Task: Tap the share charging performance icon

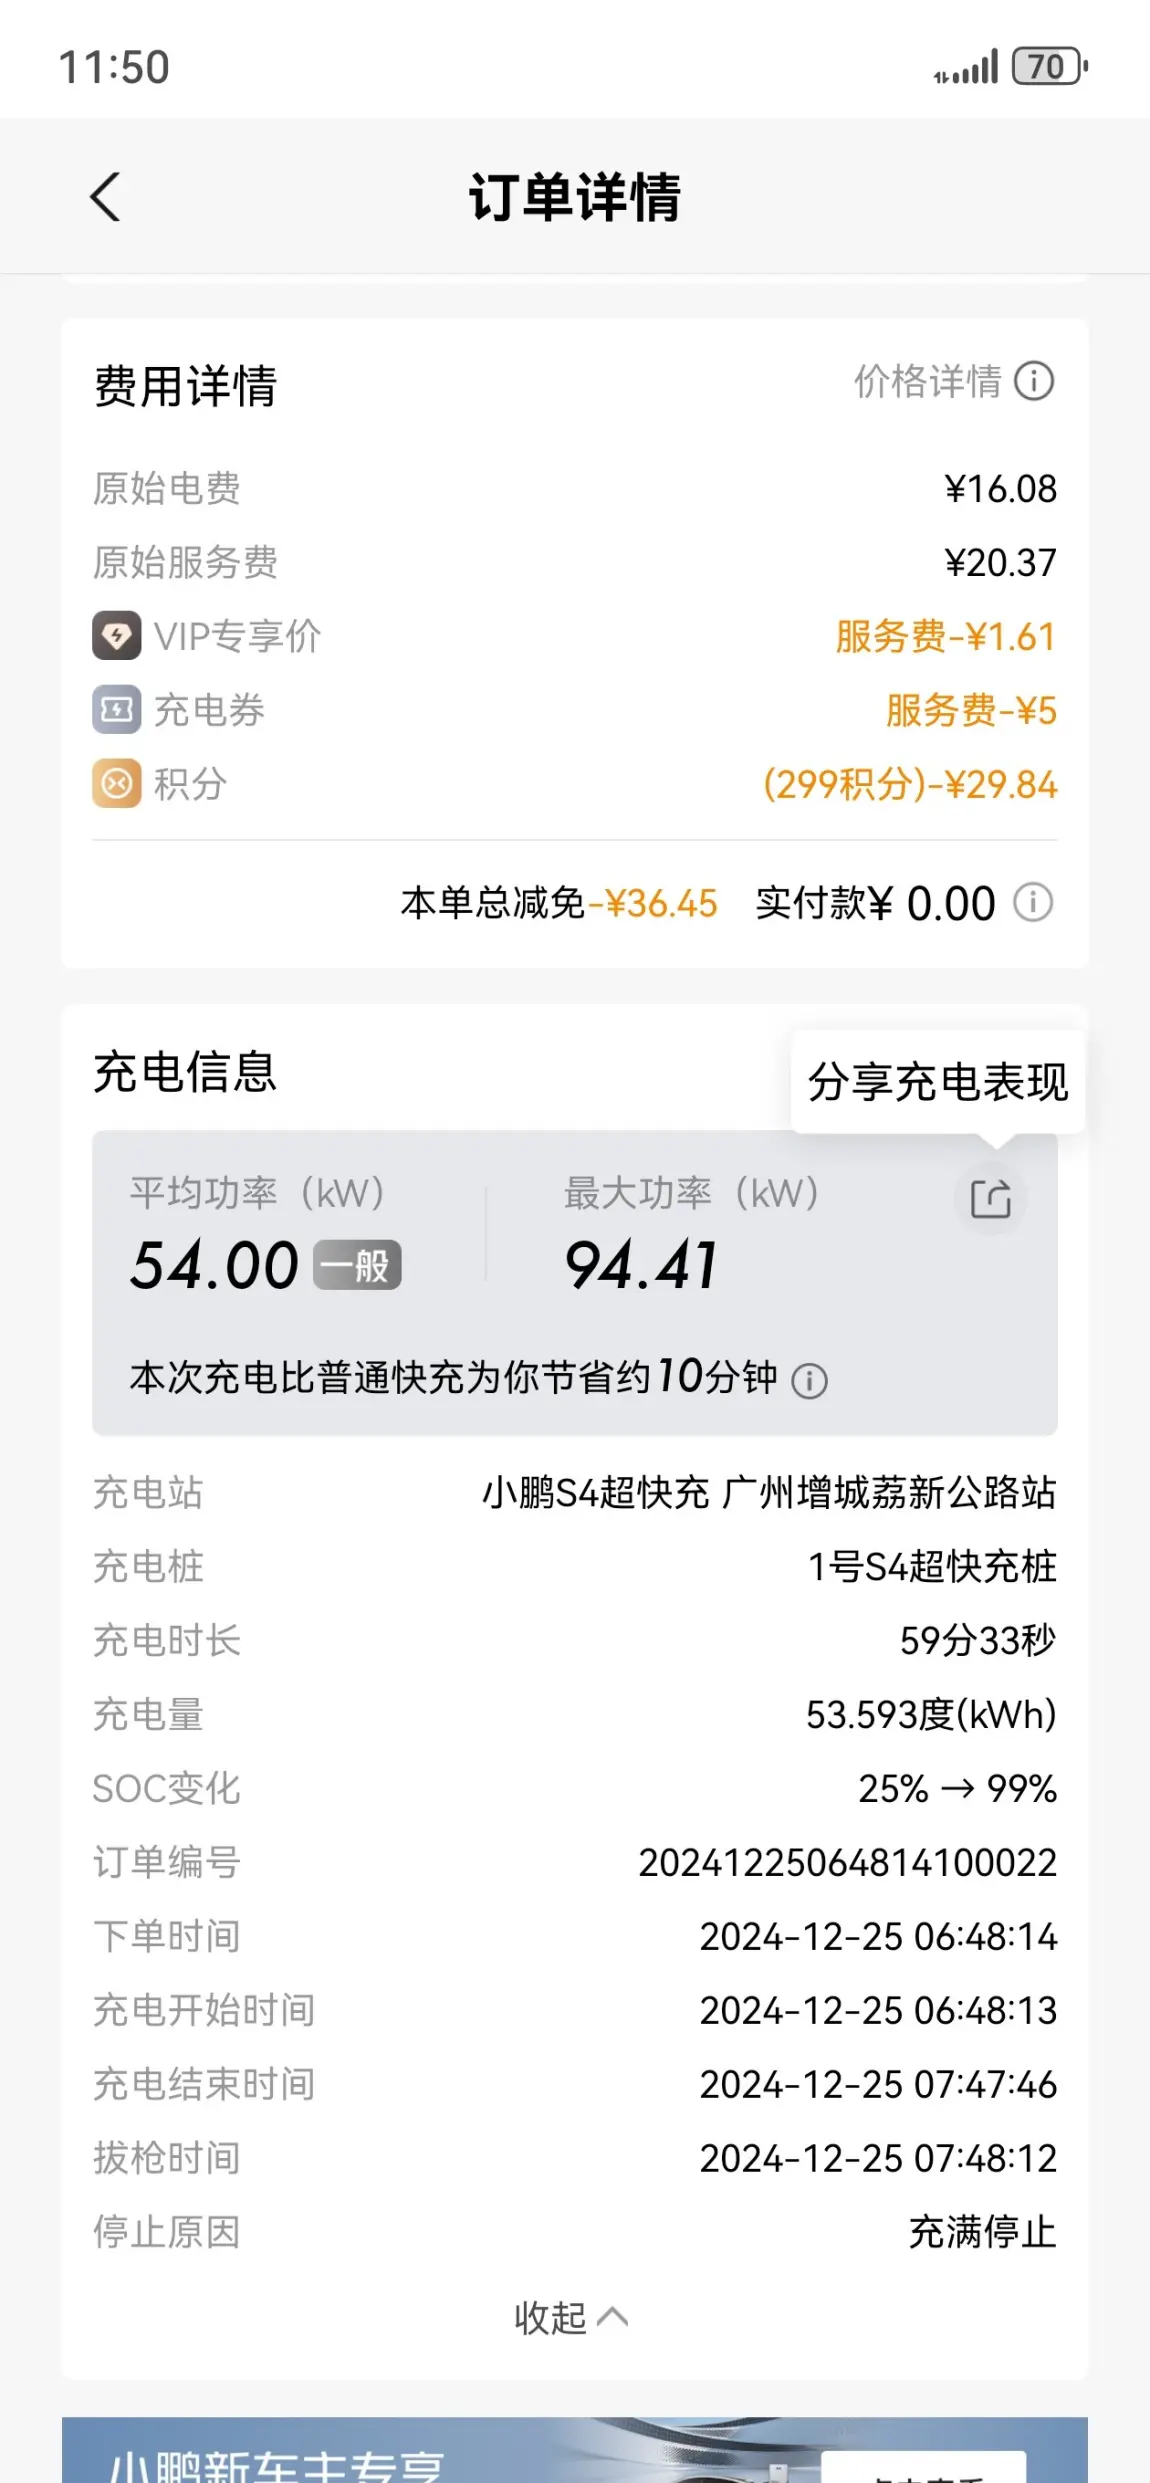Action: (x=990, y=1199)
